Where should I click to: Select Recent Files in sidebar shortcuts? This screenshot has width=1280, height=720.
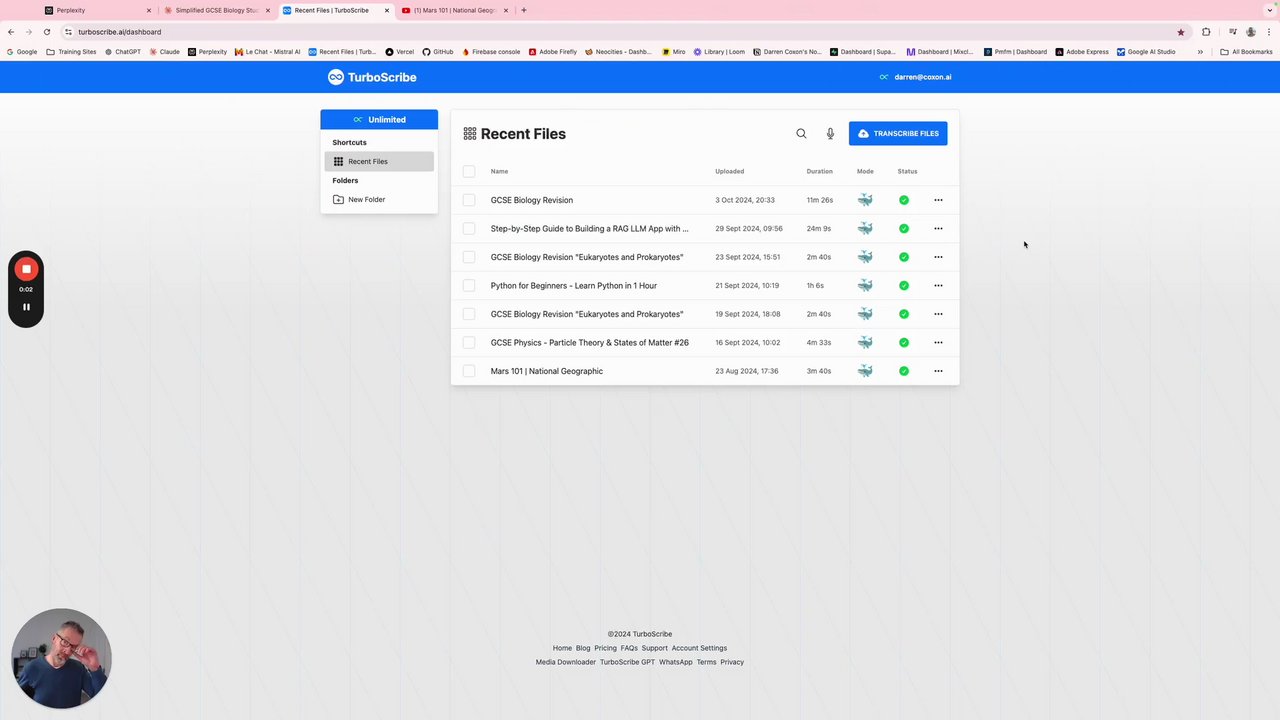(x=379, y=161)
